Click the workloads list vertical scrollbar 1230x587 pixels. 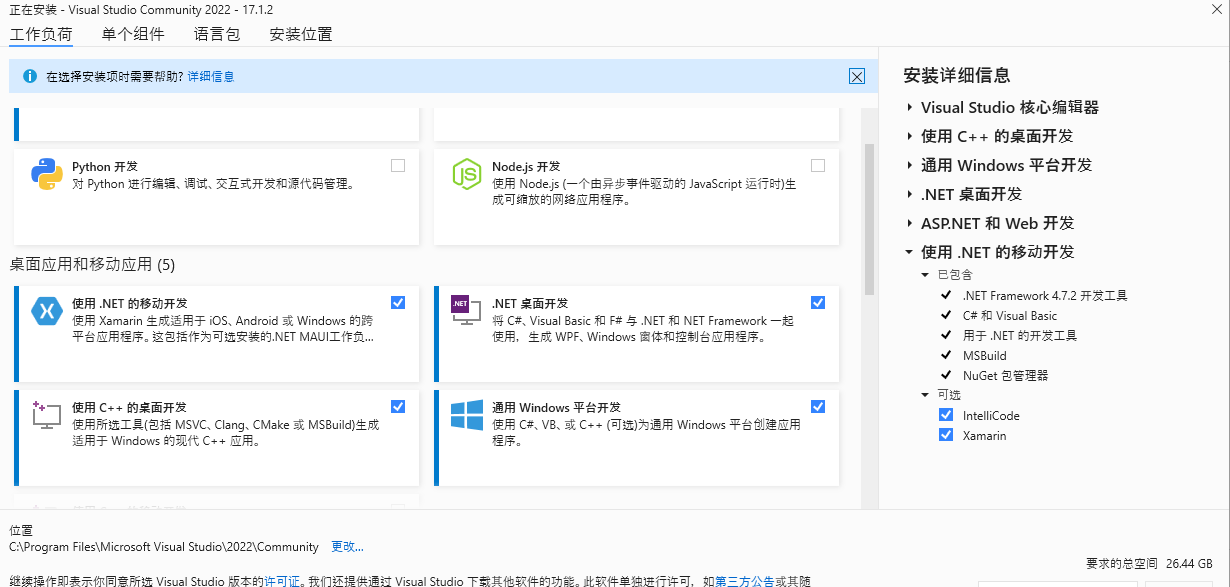[x=869, y=219]
